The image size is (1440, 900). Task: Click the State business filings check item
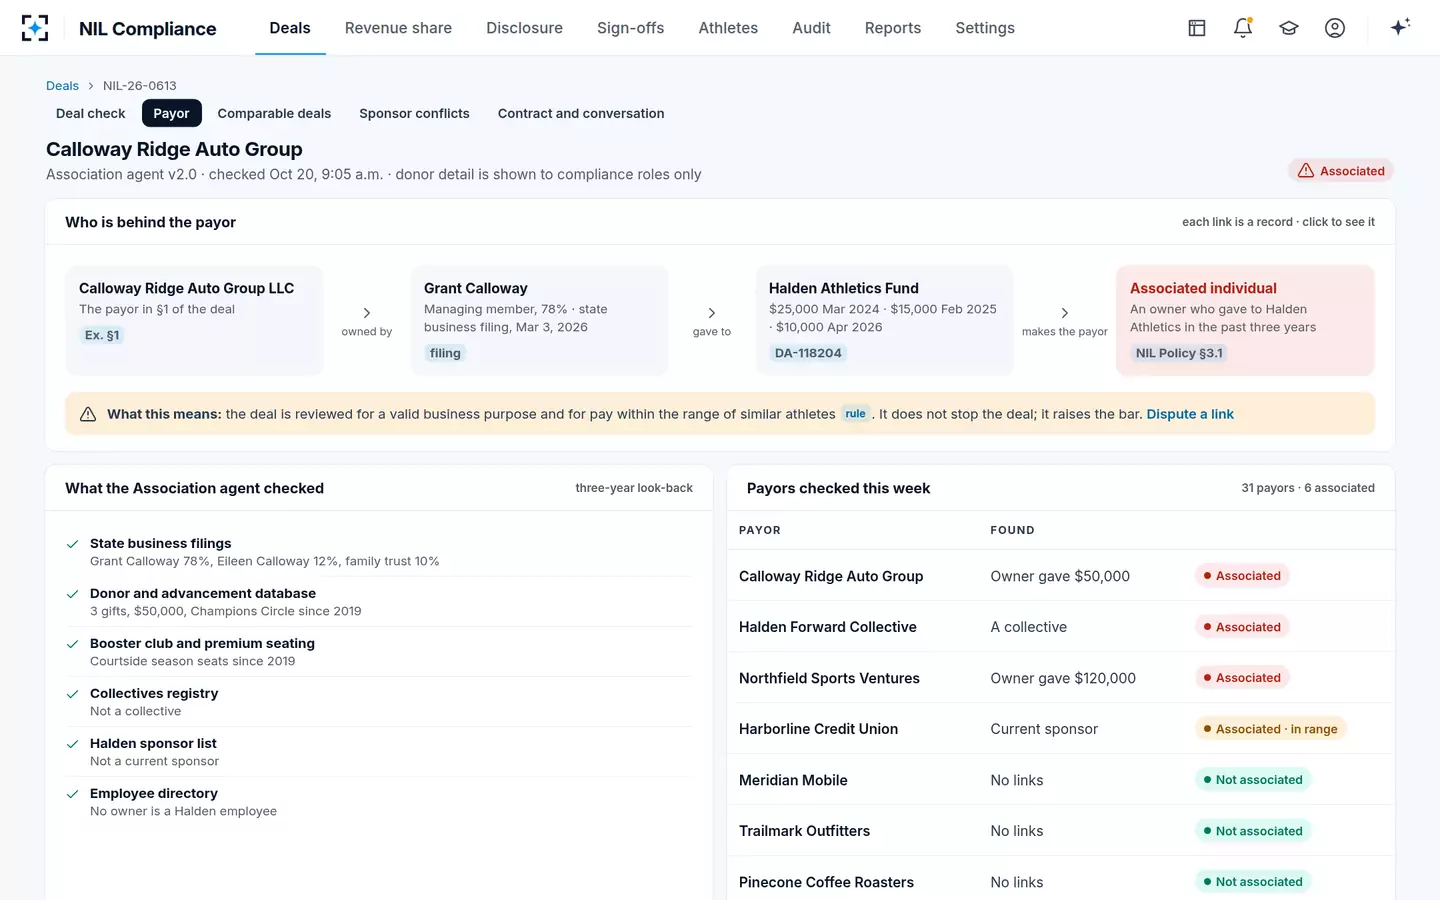click(x=379, y=552)
